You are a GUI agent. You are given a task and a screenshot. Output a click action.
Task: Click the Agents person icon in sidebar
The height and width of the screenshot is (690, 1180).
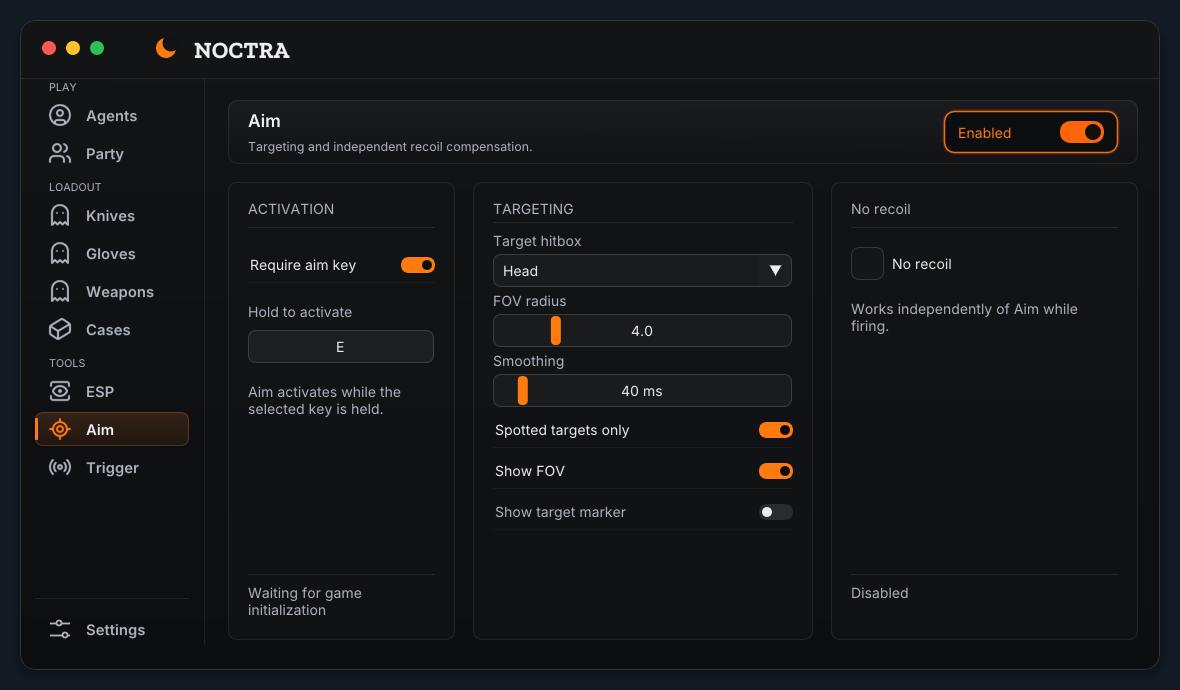coord(60,115)
